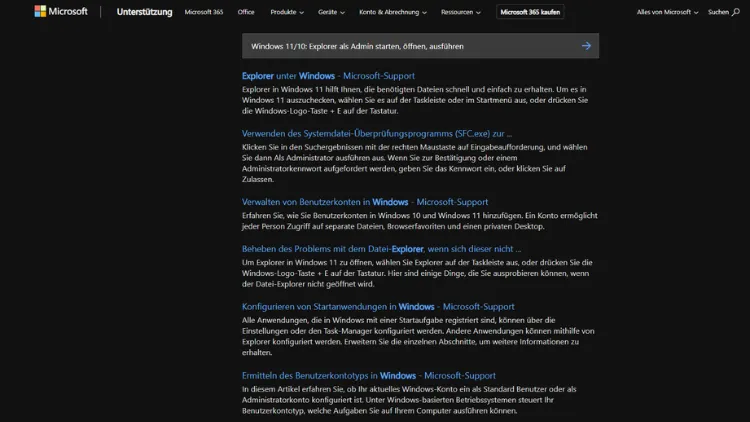Click snippet text starting 'Erfahren Sie, wie Sie Benutzerkonten'
Image resolution: width=750 pixels, height=422 pixels.
pyautogui.click(x=419, y=221)
